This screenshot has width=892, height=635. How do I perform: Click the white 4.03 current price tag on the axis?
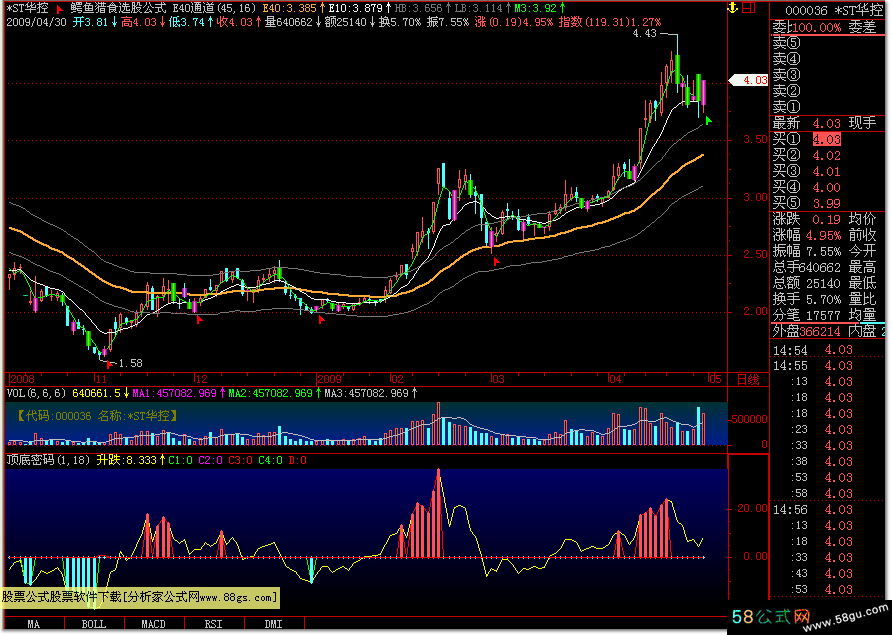[x=749, y=80]
